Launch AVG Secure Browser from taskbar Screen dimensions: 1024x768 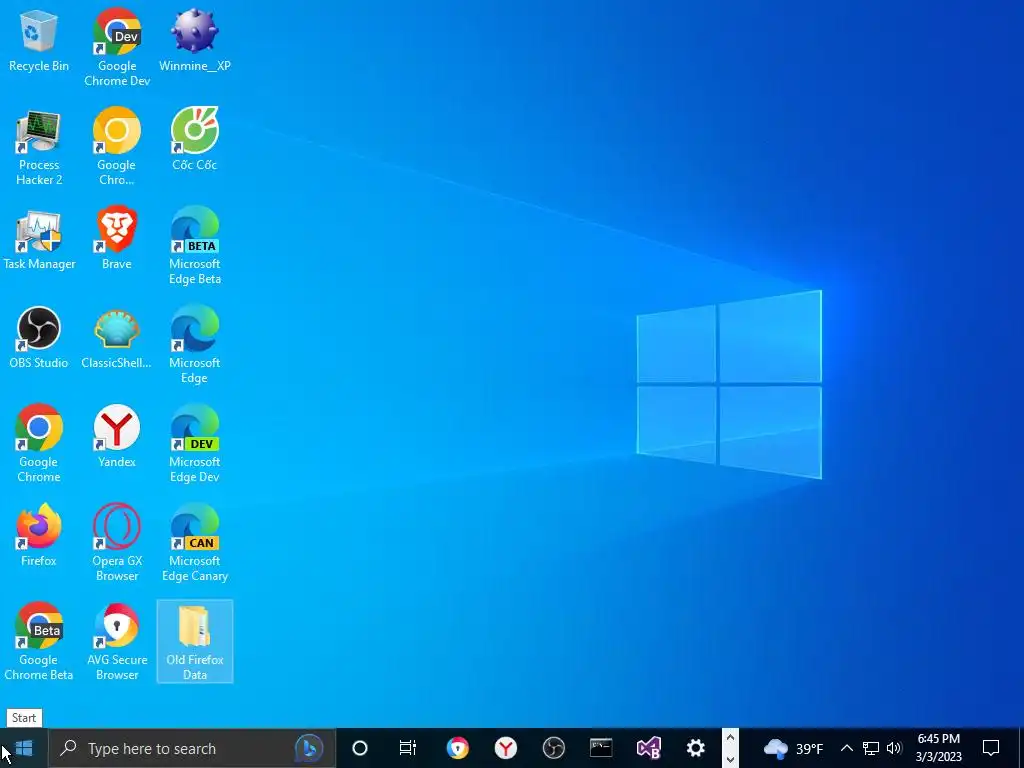coord(457,748)
